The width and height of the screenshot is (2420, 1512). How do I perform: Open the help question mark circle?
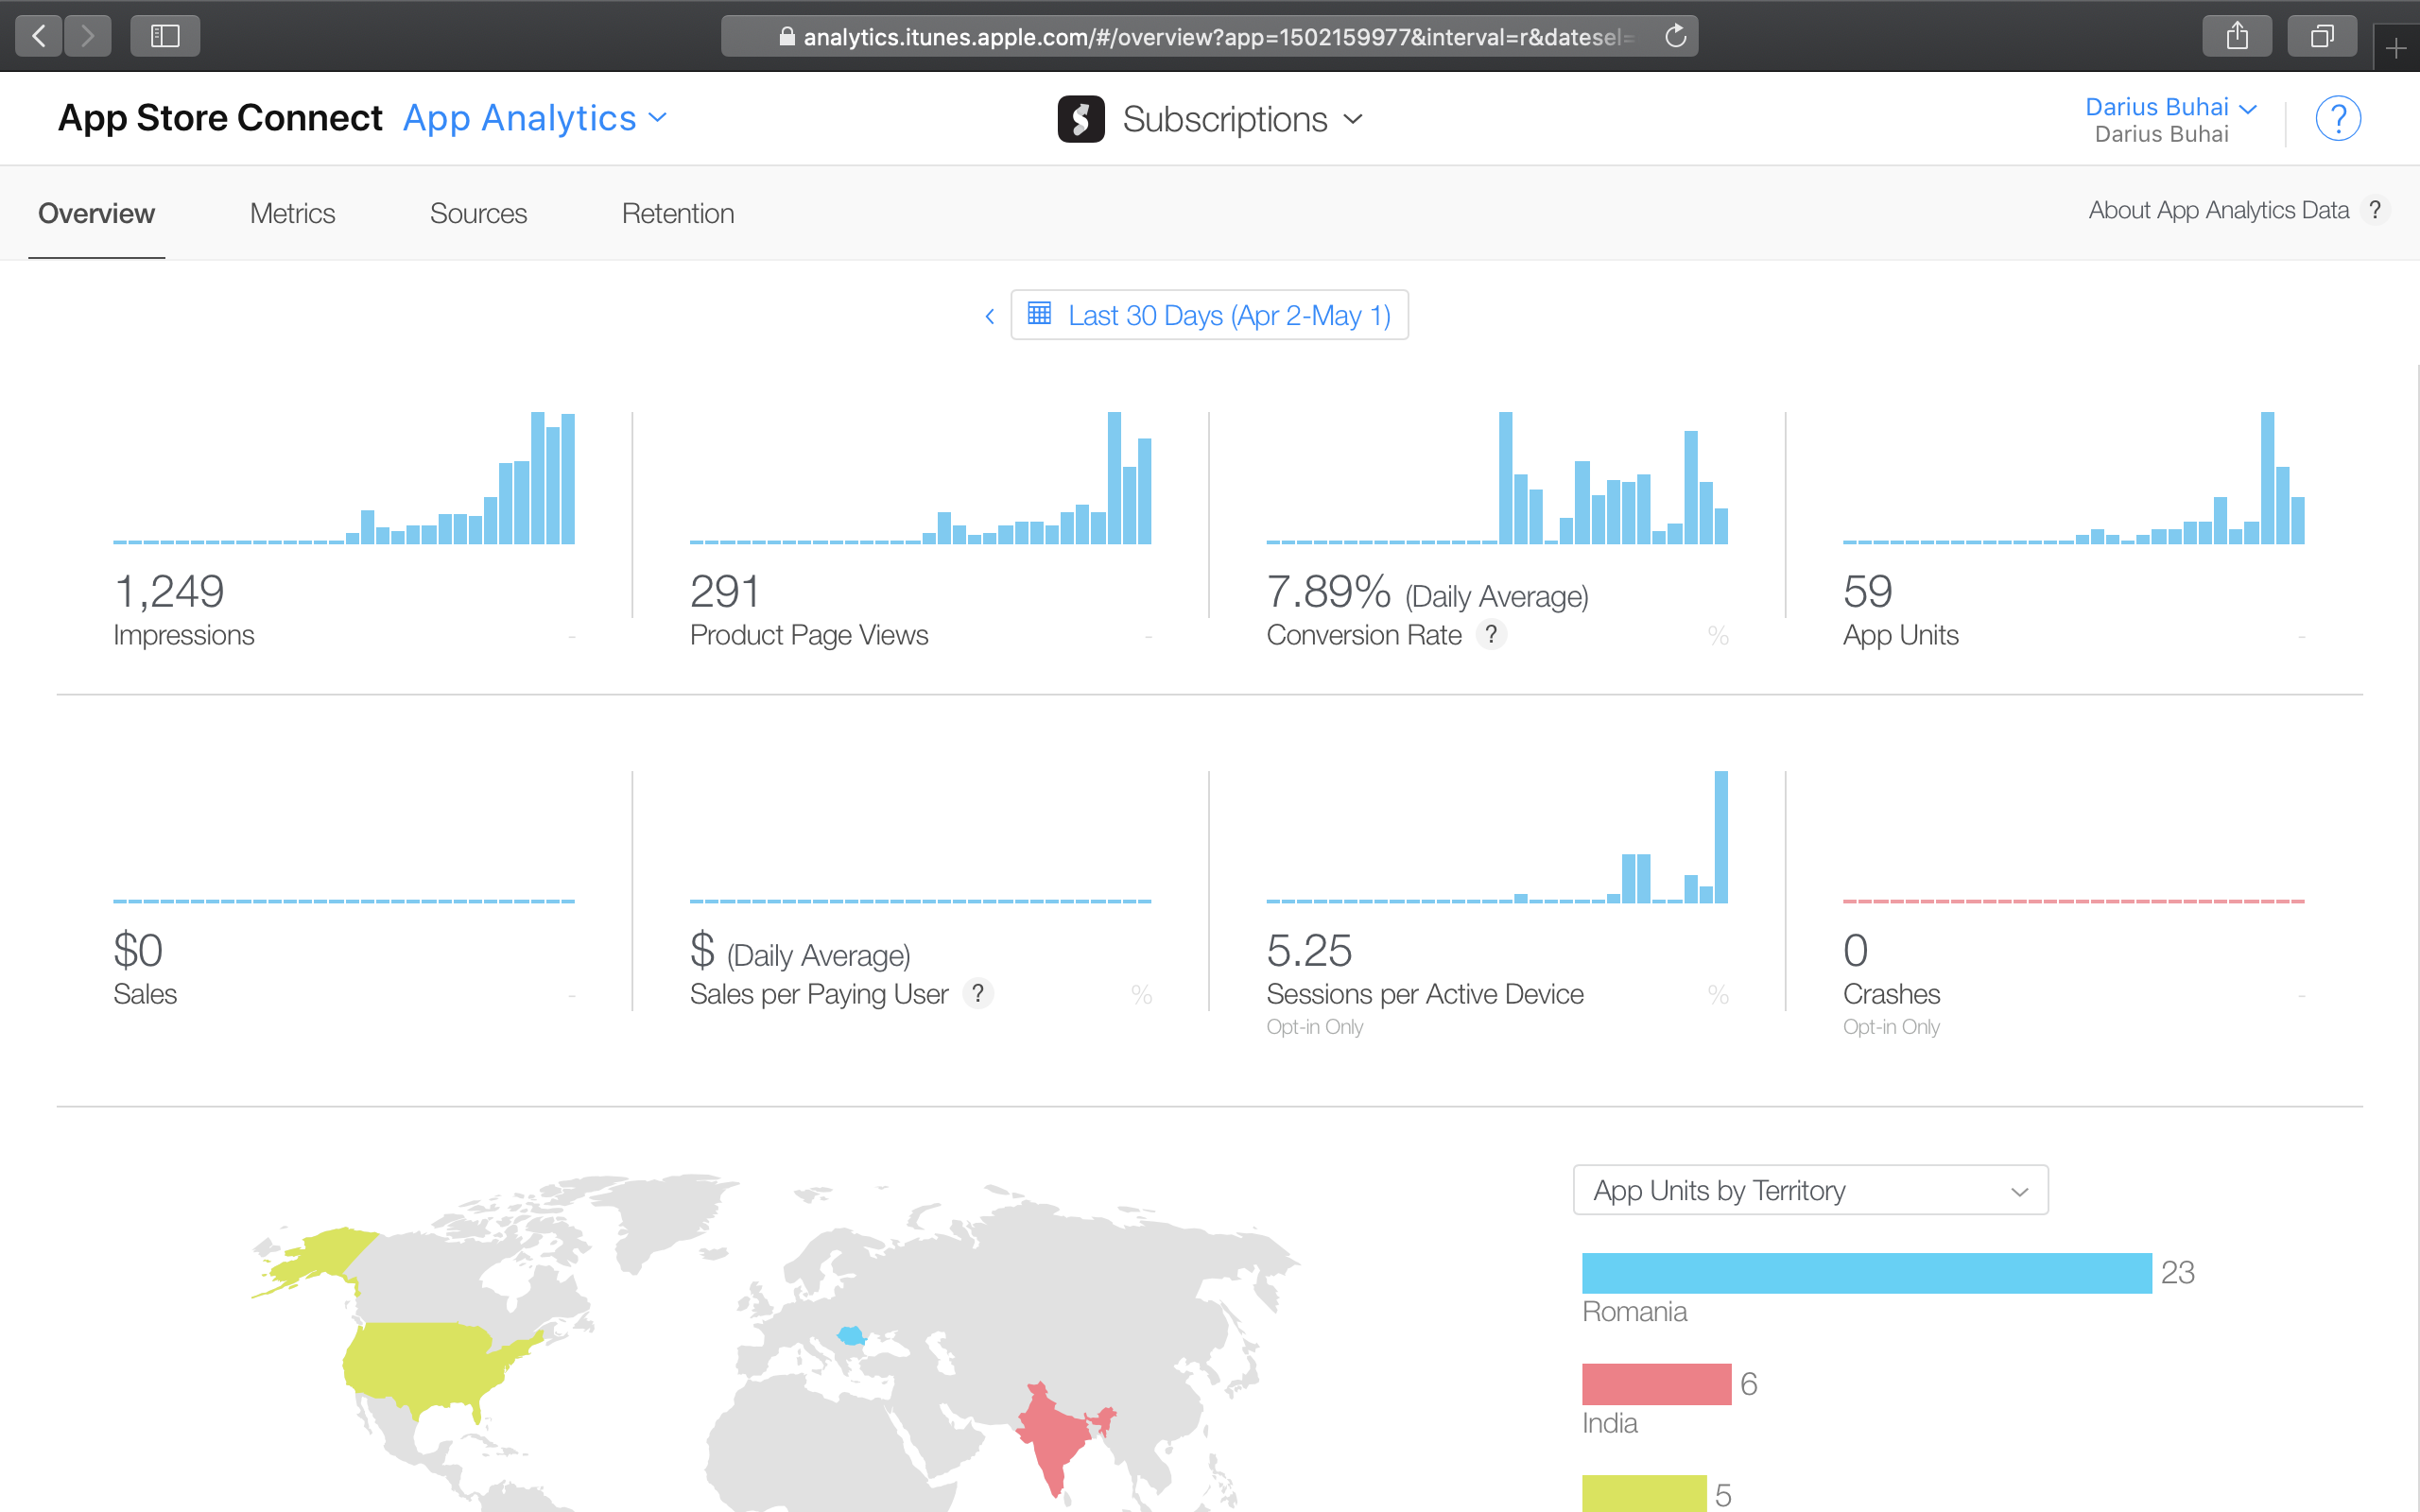[2338, 119]
